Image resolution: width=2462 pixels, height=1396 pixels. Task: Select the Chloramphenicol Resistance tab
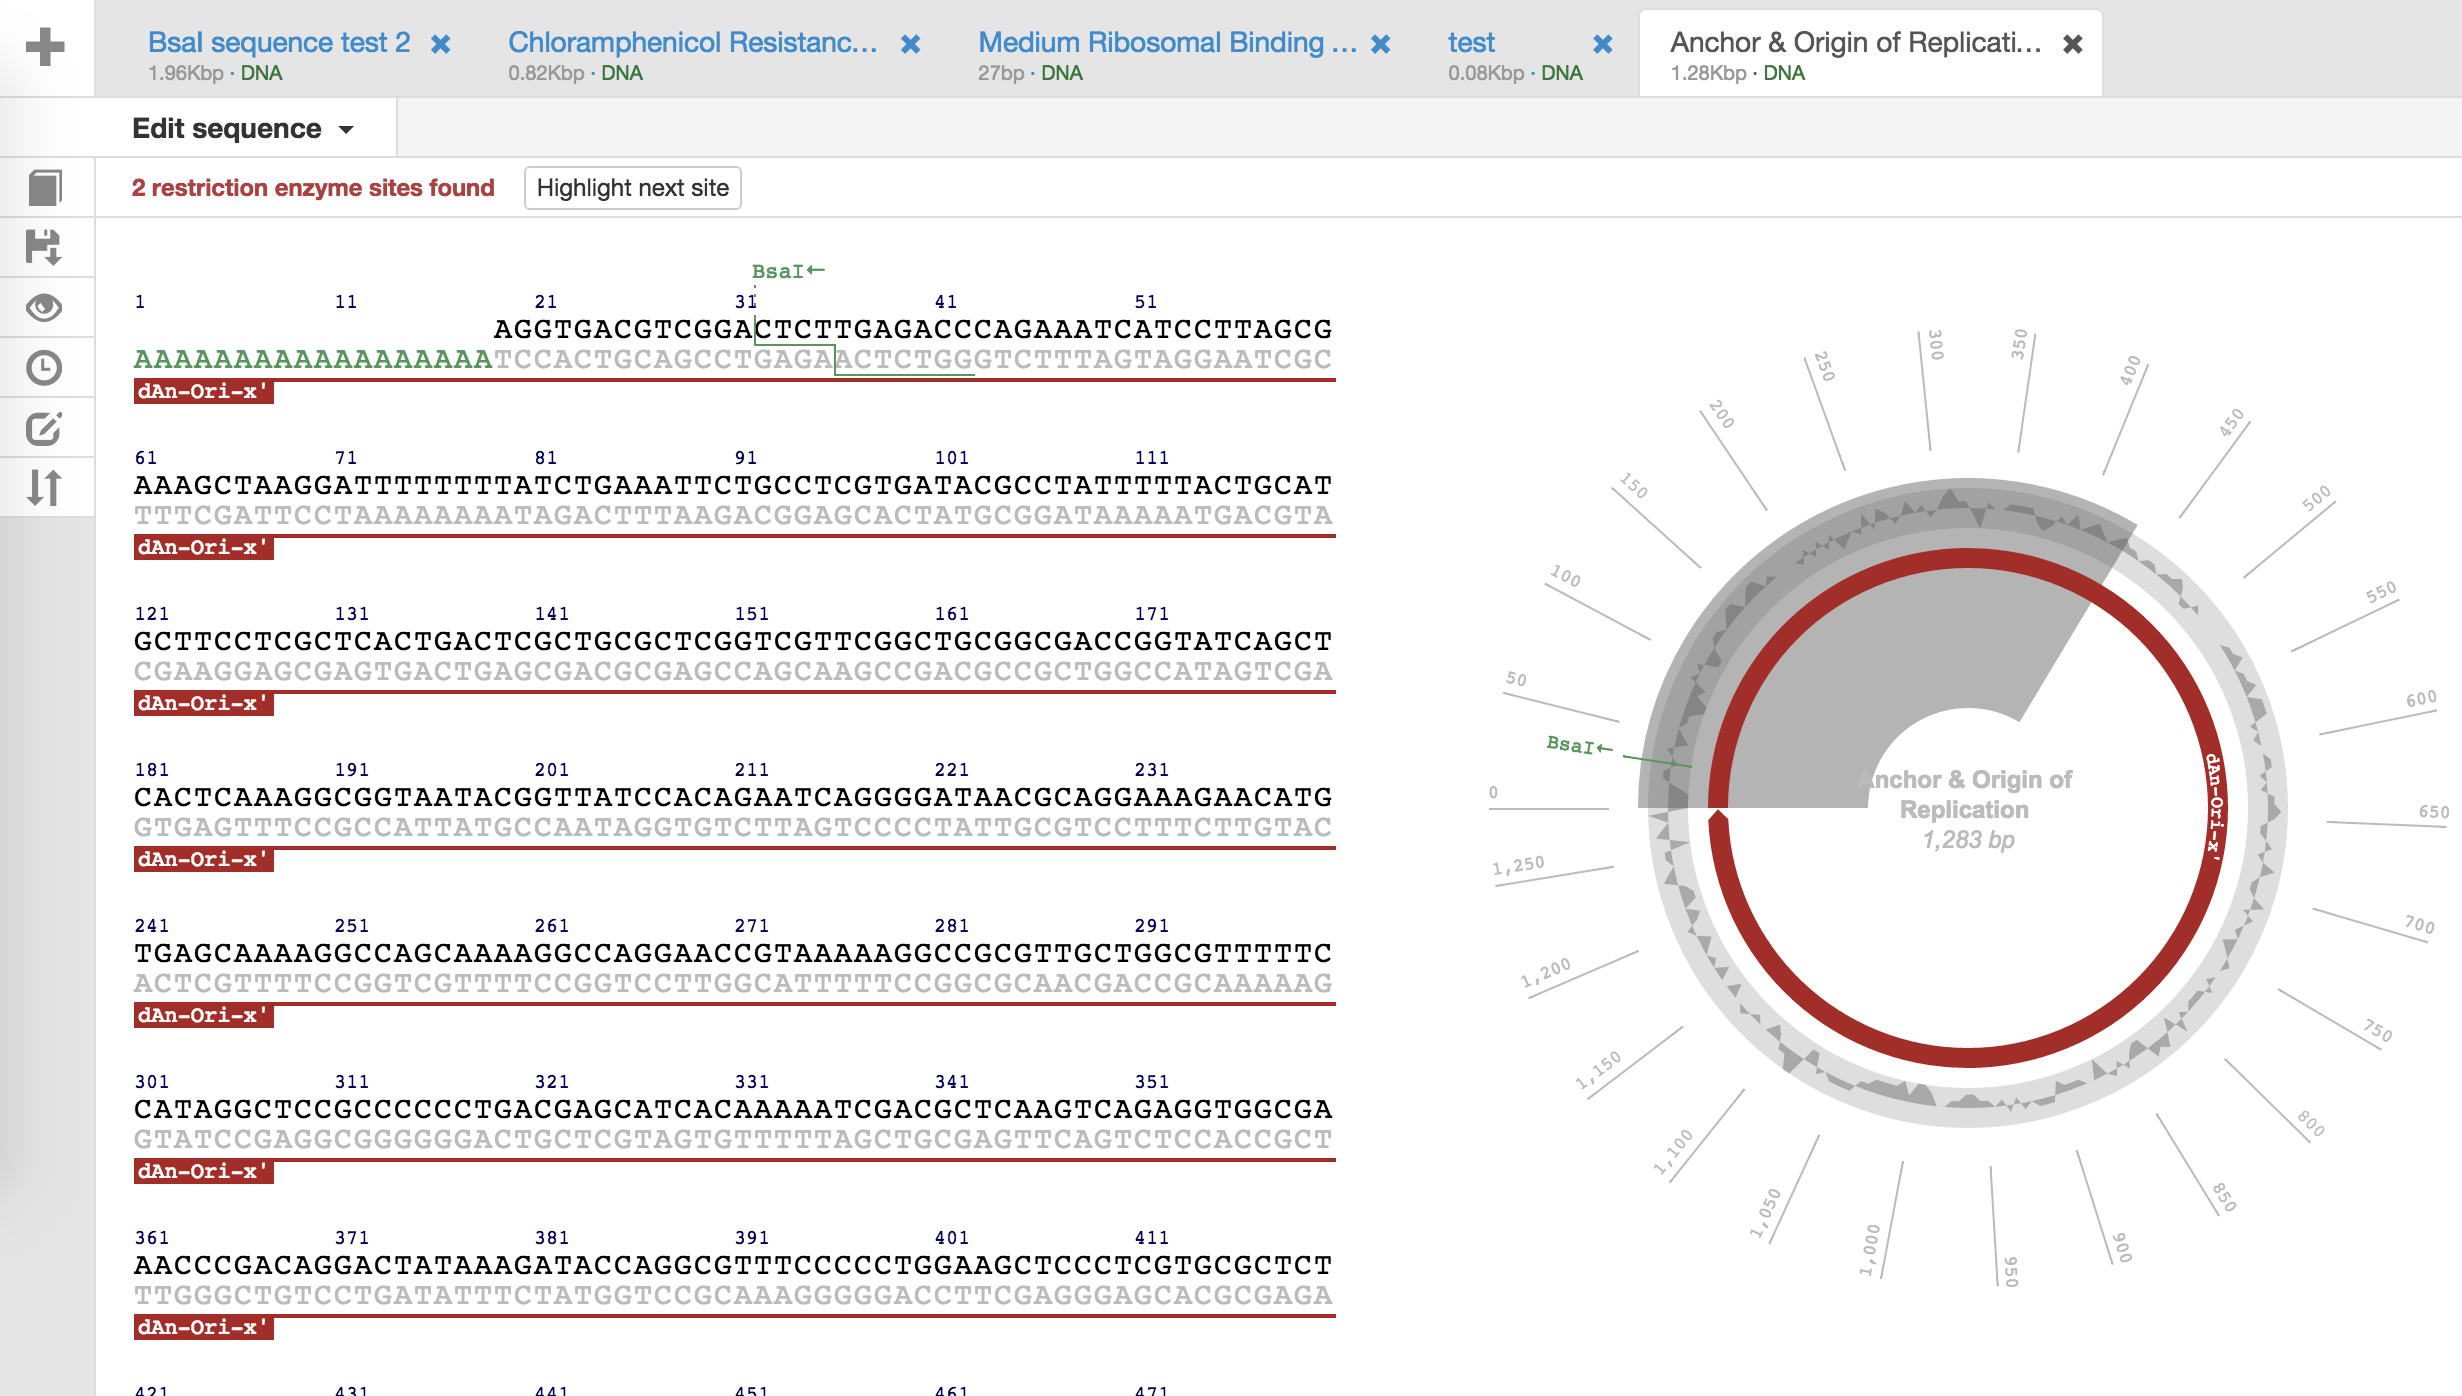tap(692, 43)
